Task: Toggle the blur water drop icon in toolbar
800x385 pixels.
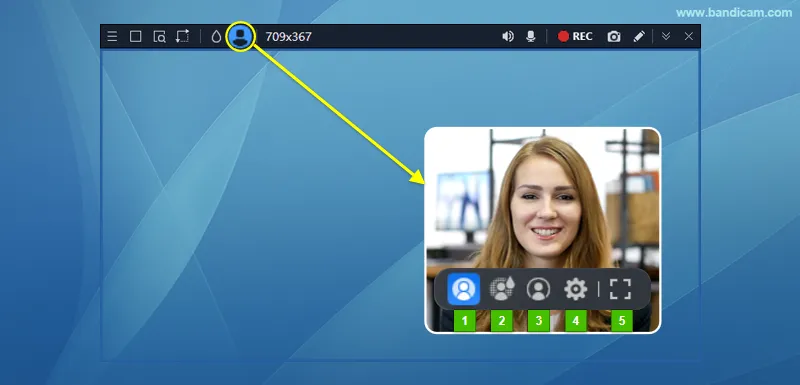Action: (216, 37)
